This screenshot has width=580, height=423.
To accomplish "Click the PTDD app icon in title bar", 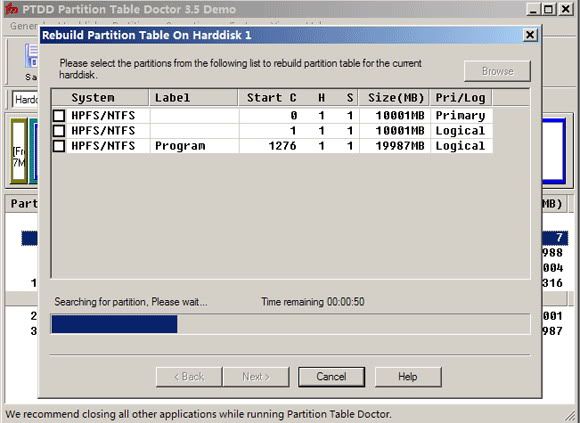I will pos(11,9).
